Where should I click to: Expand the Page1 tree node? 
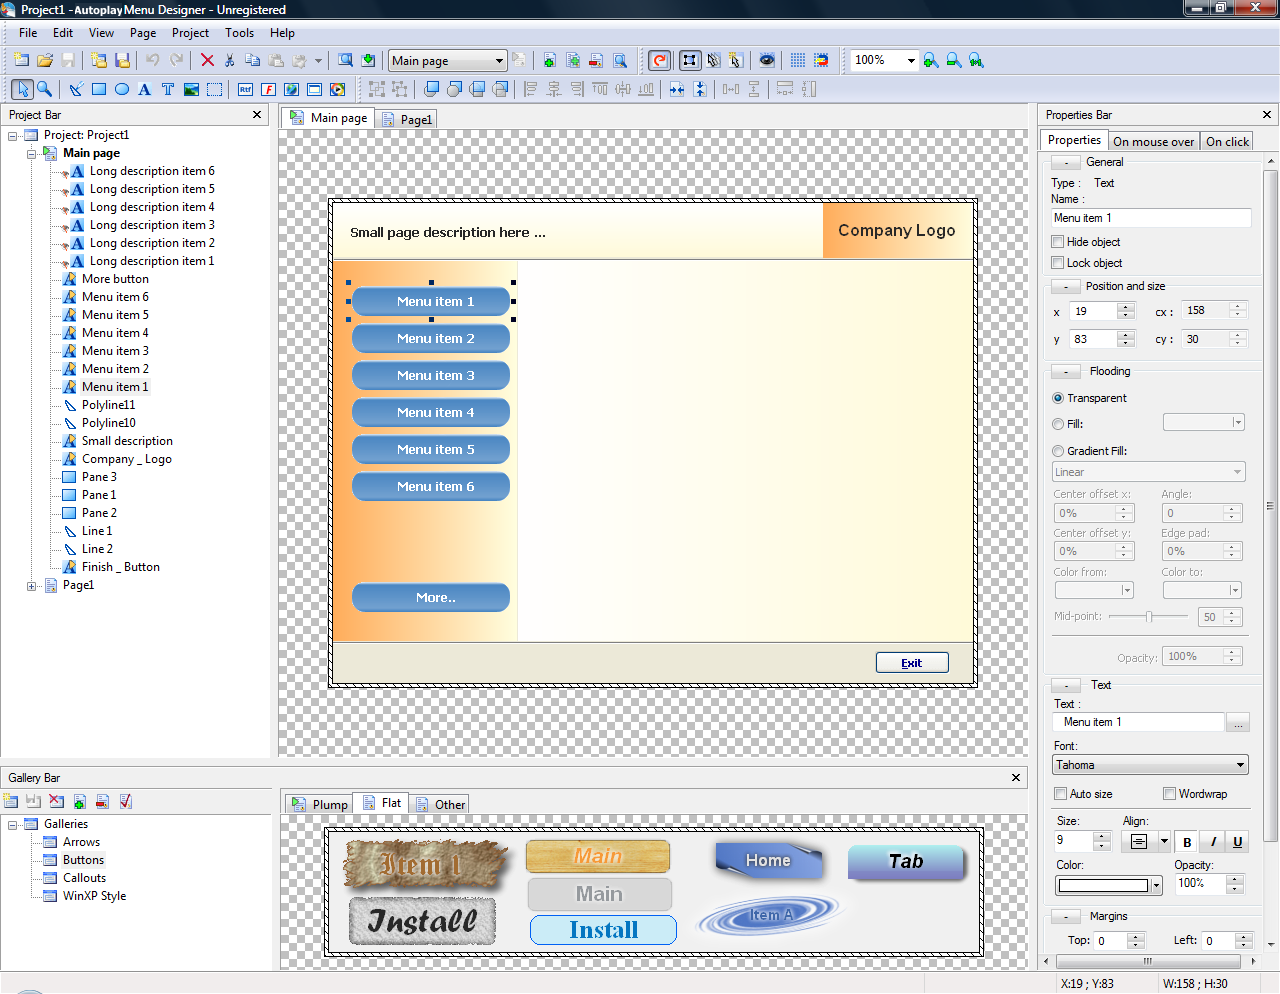[32, 586]
